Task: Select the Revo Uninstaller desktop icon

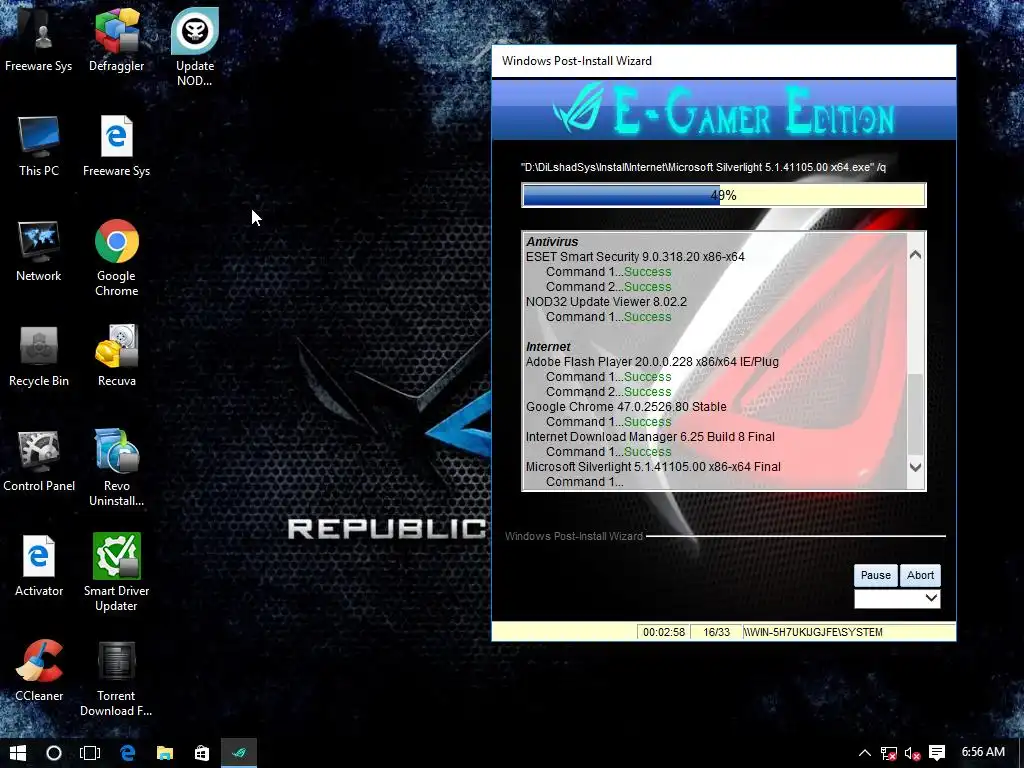Action: [116, 468]
